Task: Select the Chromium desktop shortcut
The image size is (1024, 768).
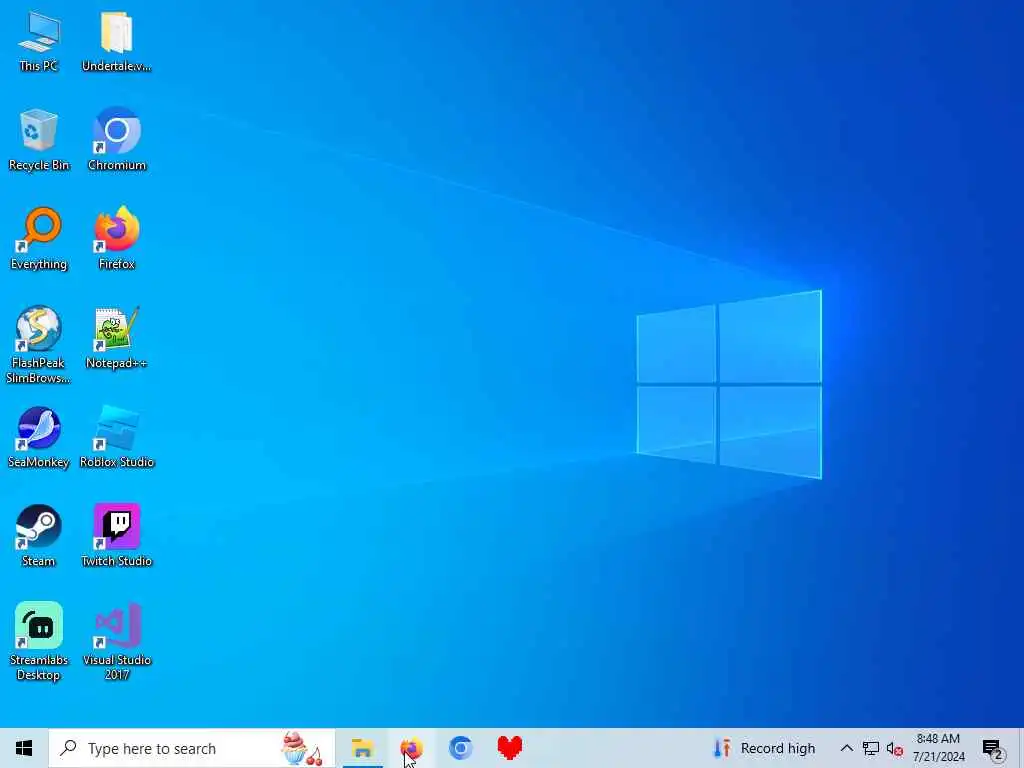Action: point(116,140)
